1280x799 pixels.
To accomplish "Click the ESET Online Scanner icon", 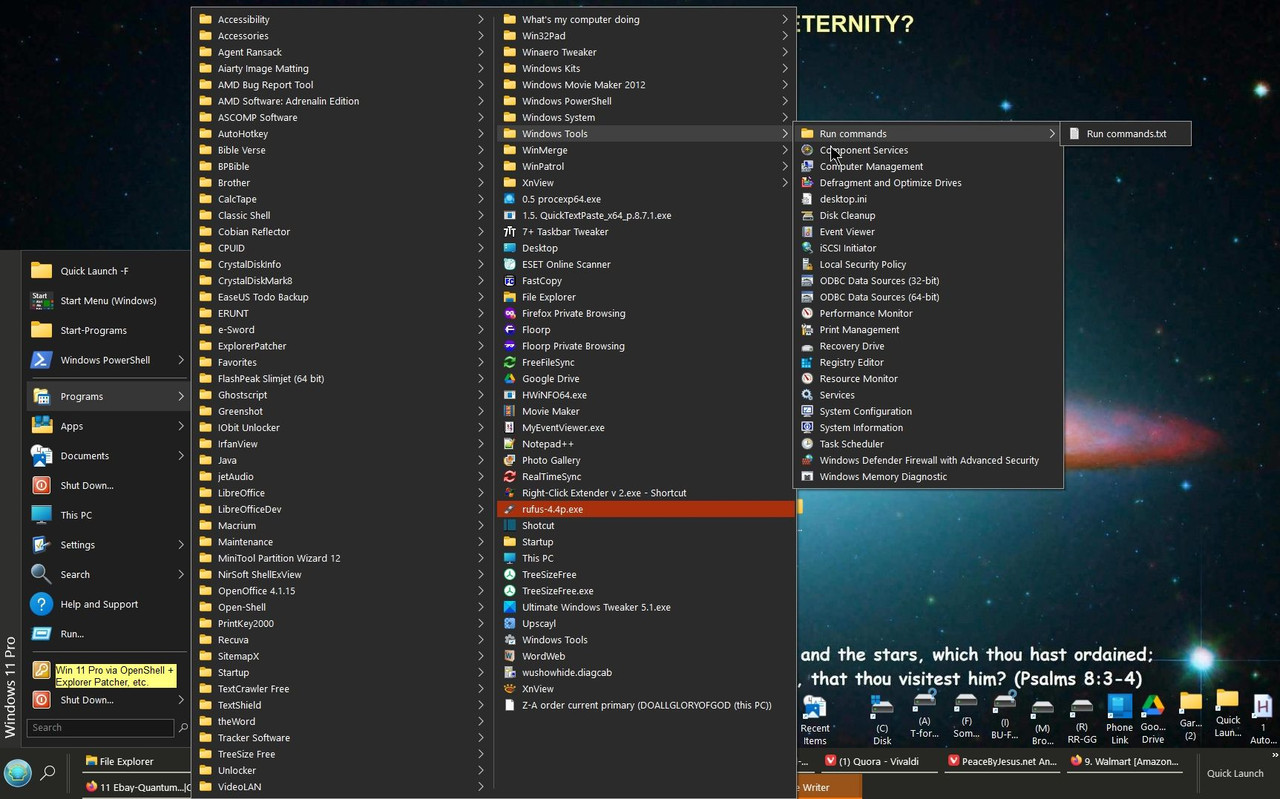I will [x=510, y=264].
